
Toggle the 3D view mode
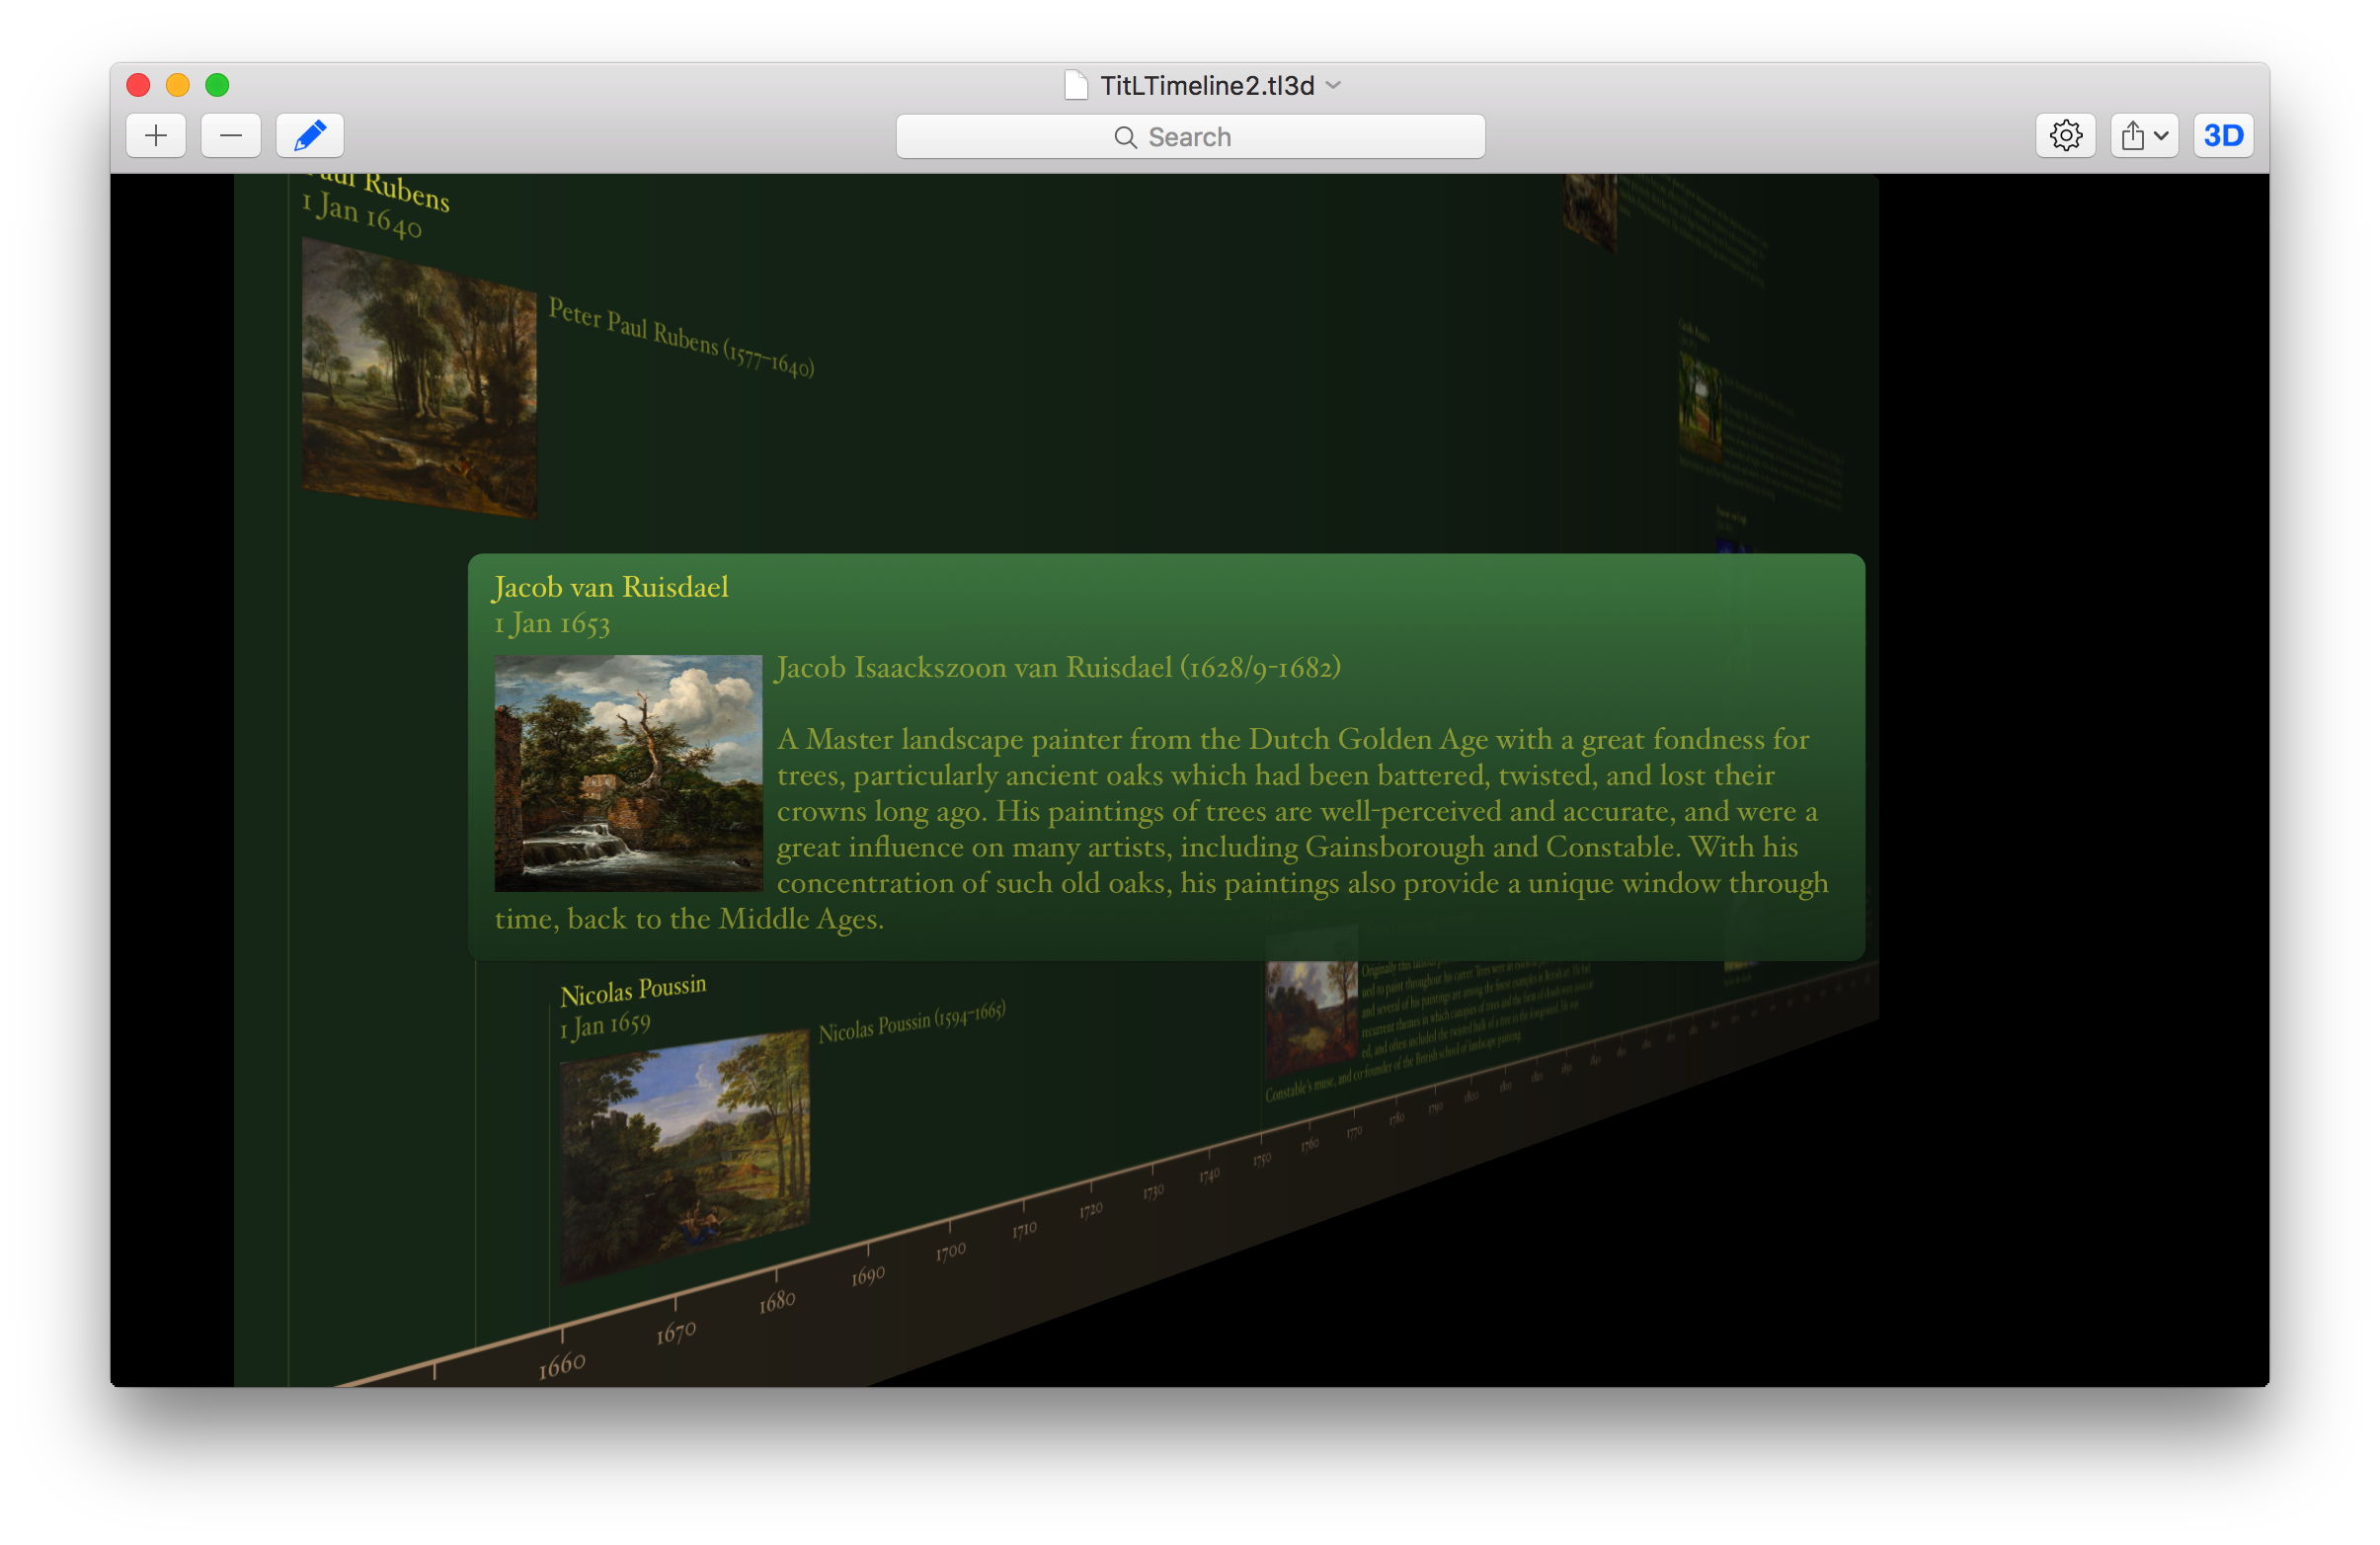[2223, 136]
